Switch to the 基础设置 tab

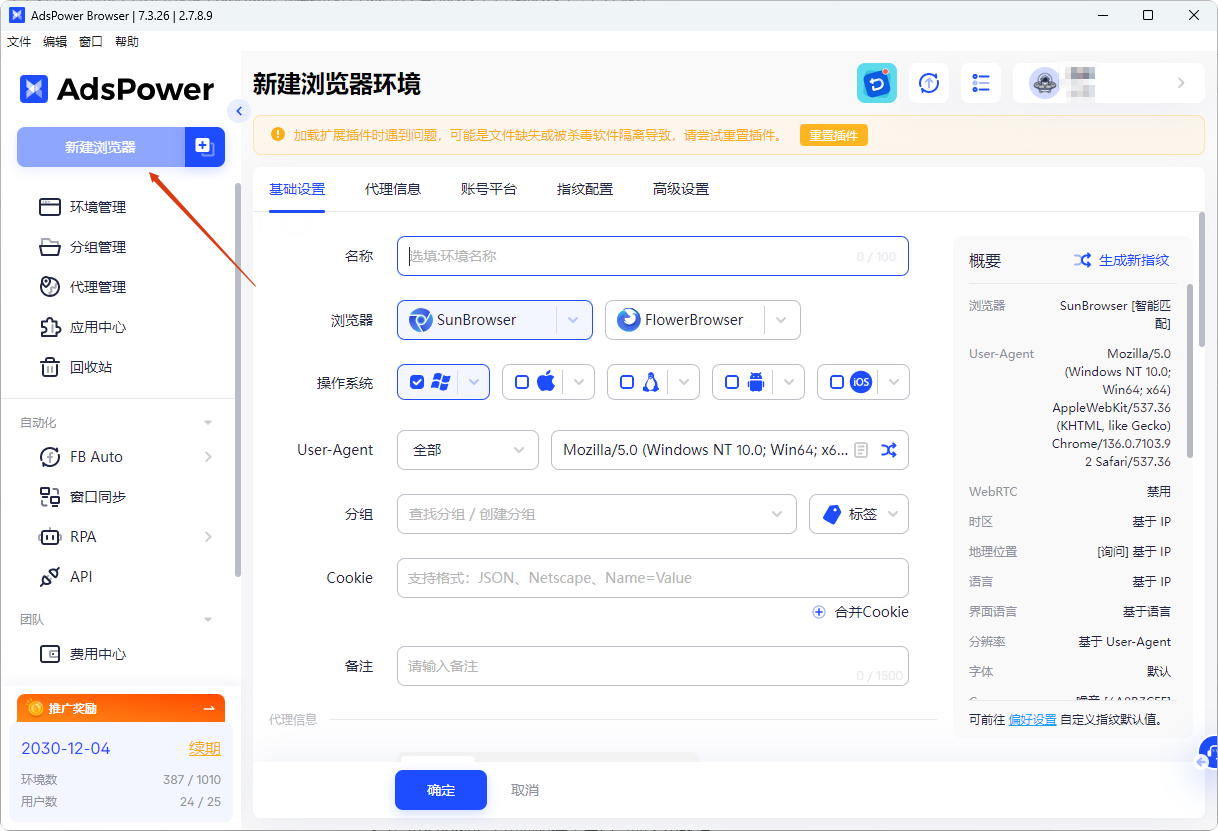coord(297,189)
